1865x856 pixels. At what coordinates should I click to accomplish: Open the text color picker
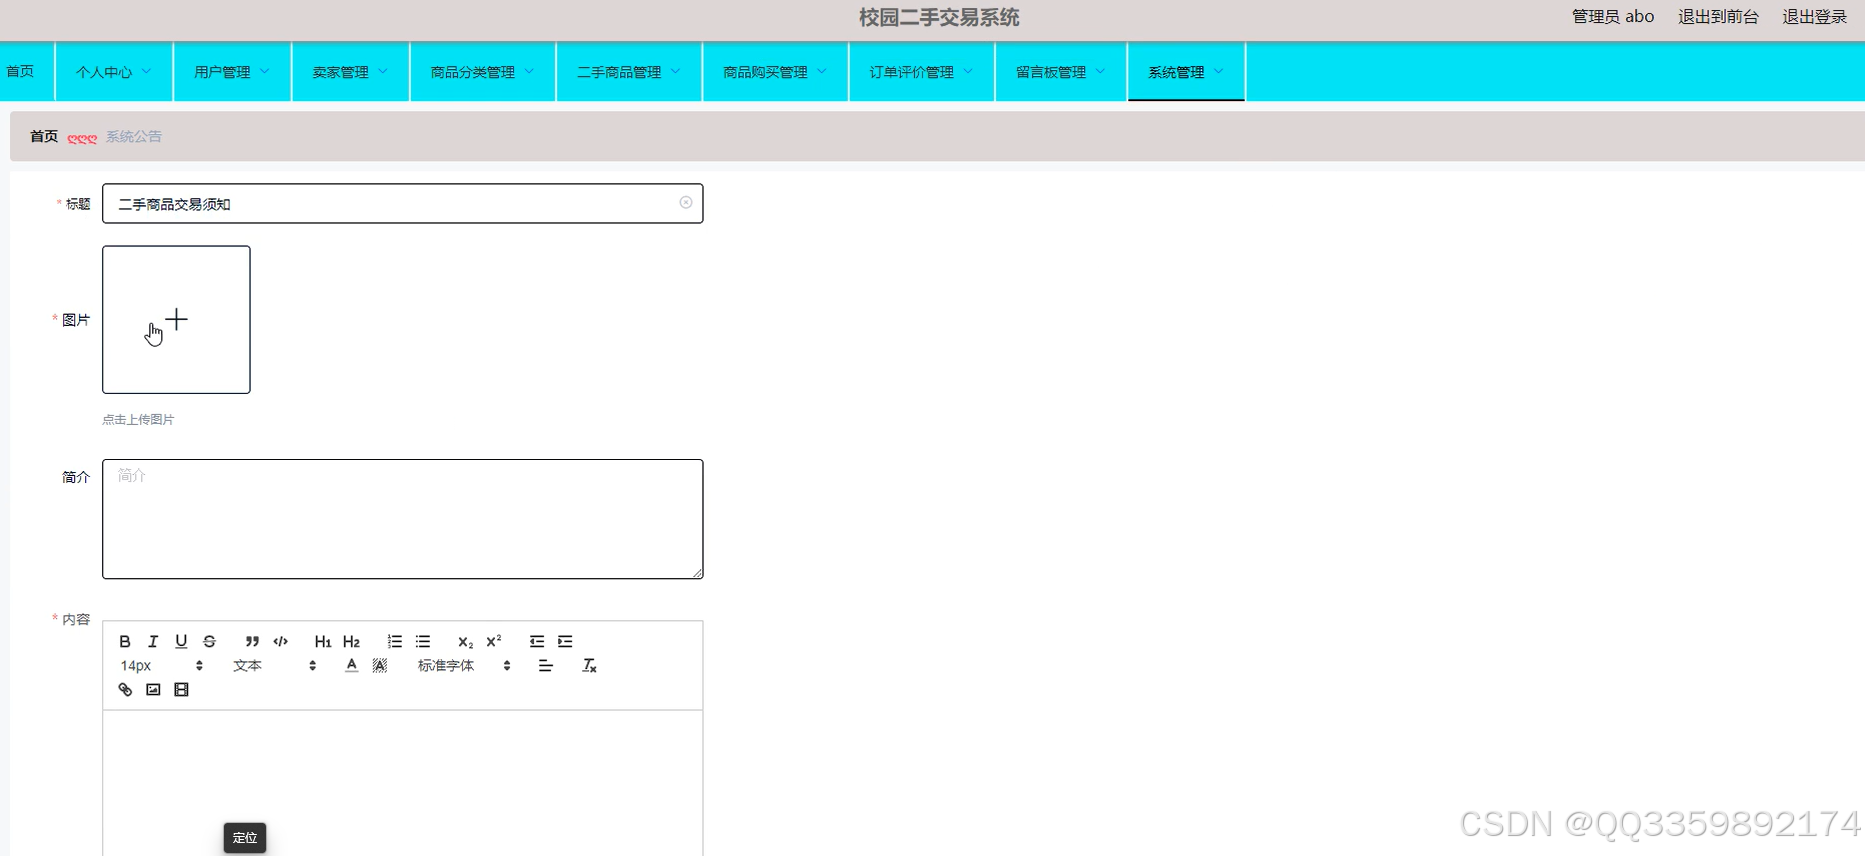(351, 665)
